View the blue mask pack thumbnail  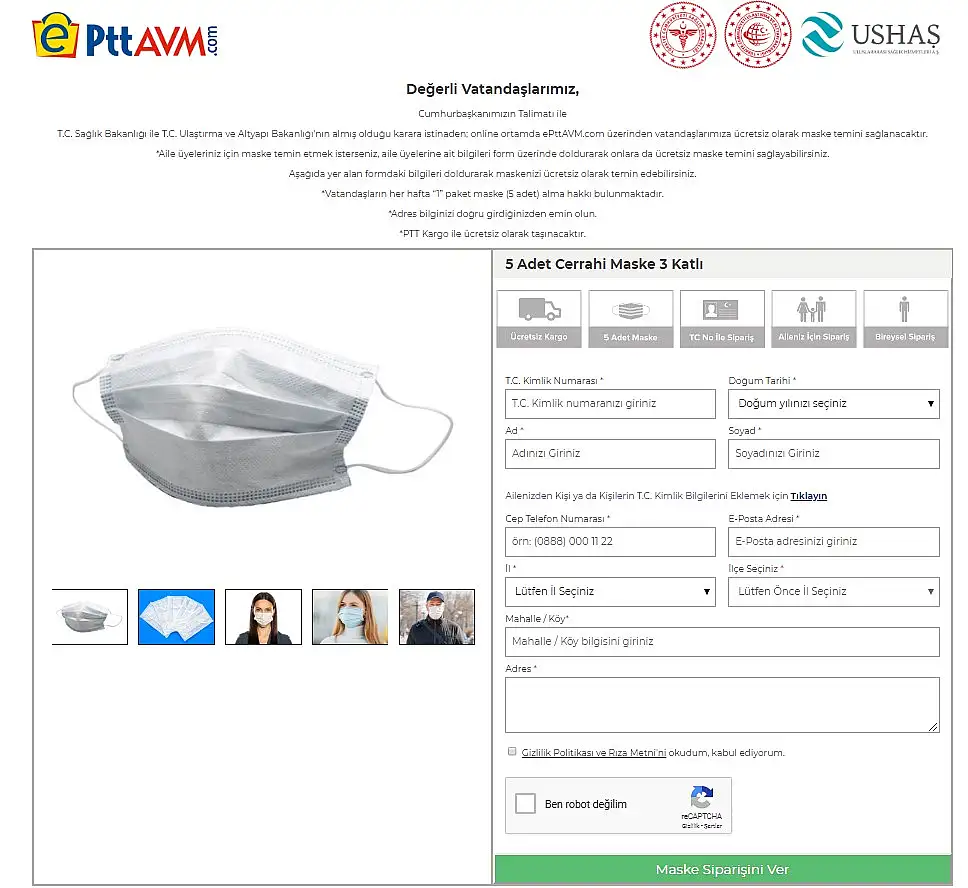click(177, 617)
